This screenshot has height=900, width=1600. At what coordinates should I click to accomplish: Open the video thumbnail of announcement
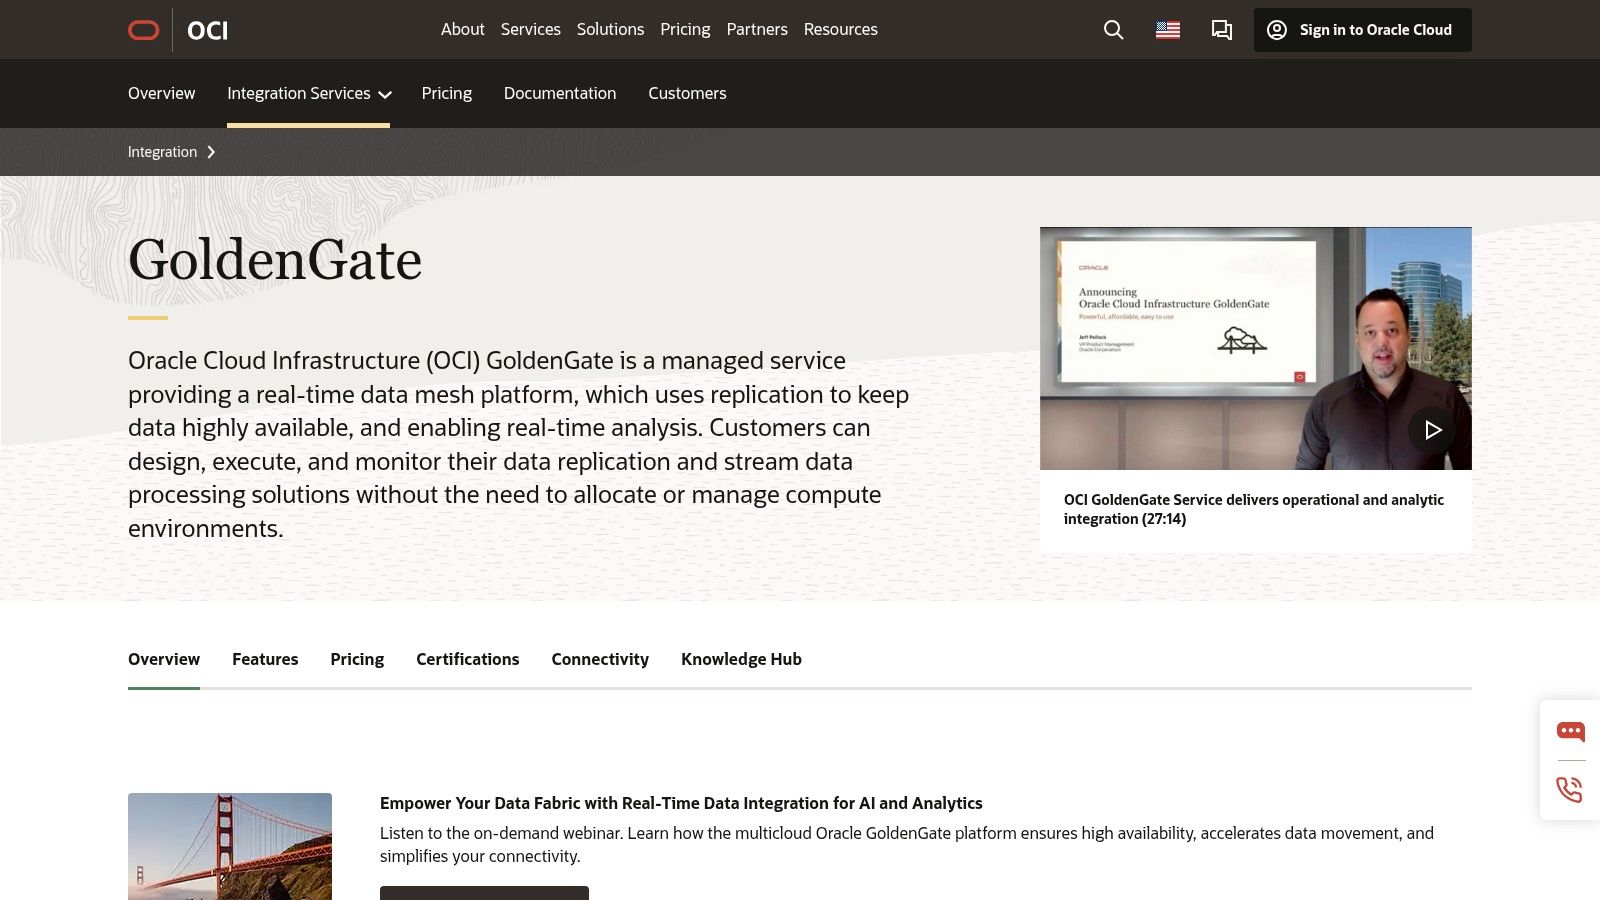pos(1256,348)
